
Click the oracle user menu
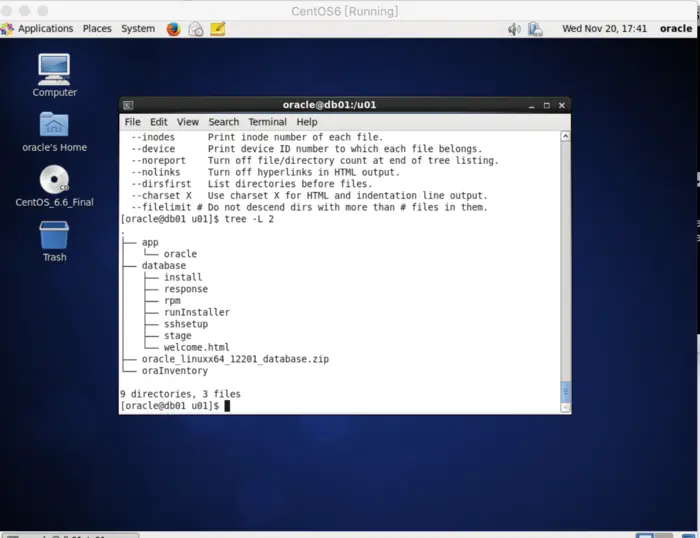click(x=676, y=29)
